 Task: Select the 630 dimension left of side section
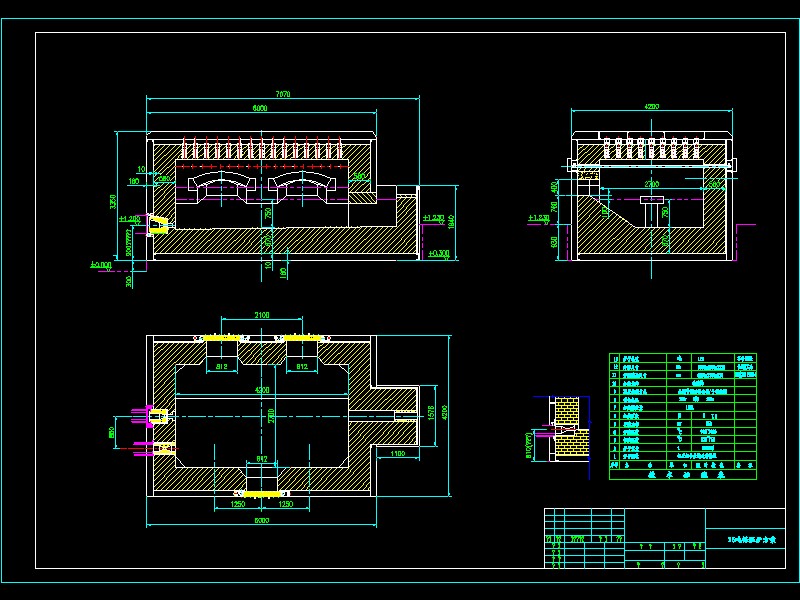pos(555,242)
